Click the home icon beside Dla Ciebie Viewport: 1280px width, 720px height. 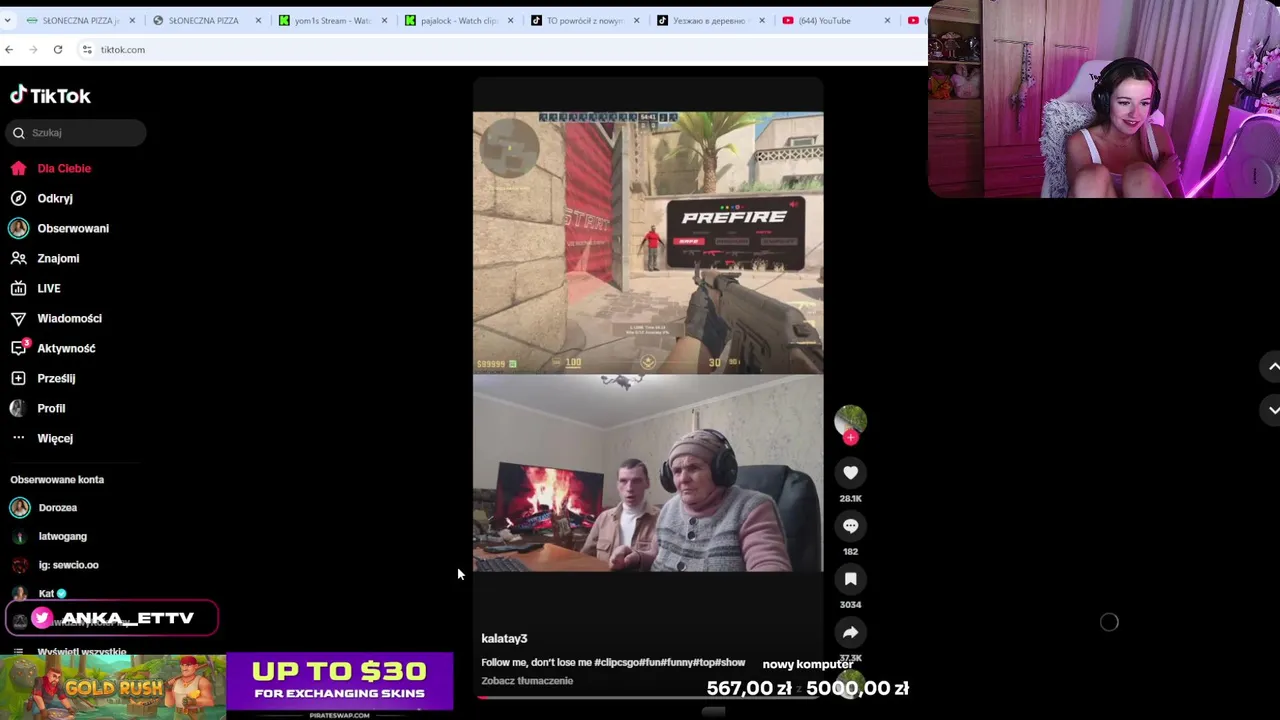pos(18,168)
